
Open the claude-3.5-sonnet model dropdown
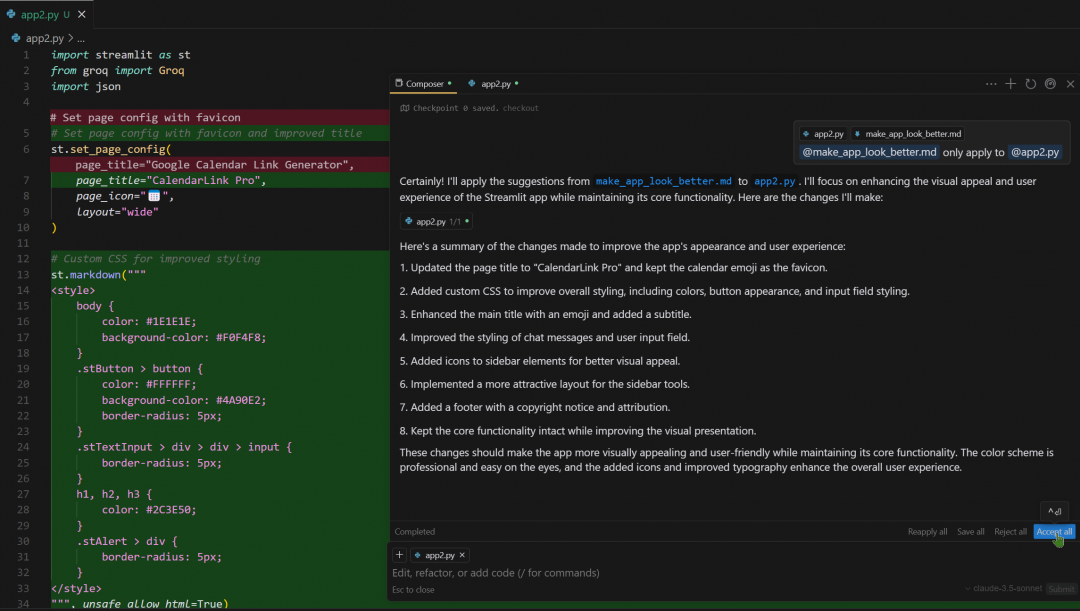click(x=1003, y=588)
